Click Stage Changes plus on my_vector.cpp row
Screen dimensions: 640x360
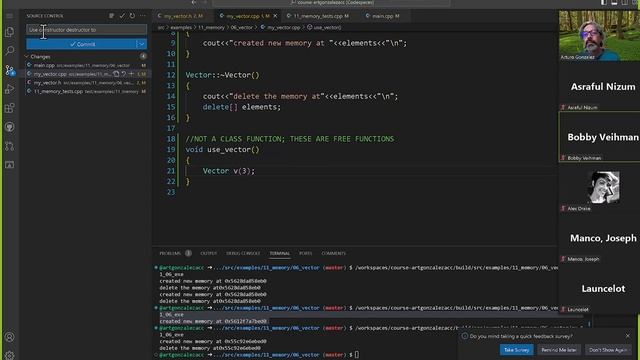[131, 74]
